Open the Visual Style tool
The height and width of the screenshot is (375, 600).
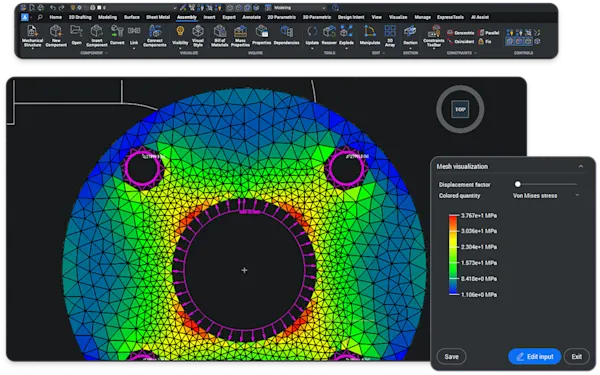point(198,36)
